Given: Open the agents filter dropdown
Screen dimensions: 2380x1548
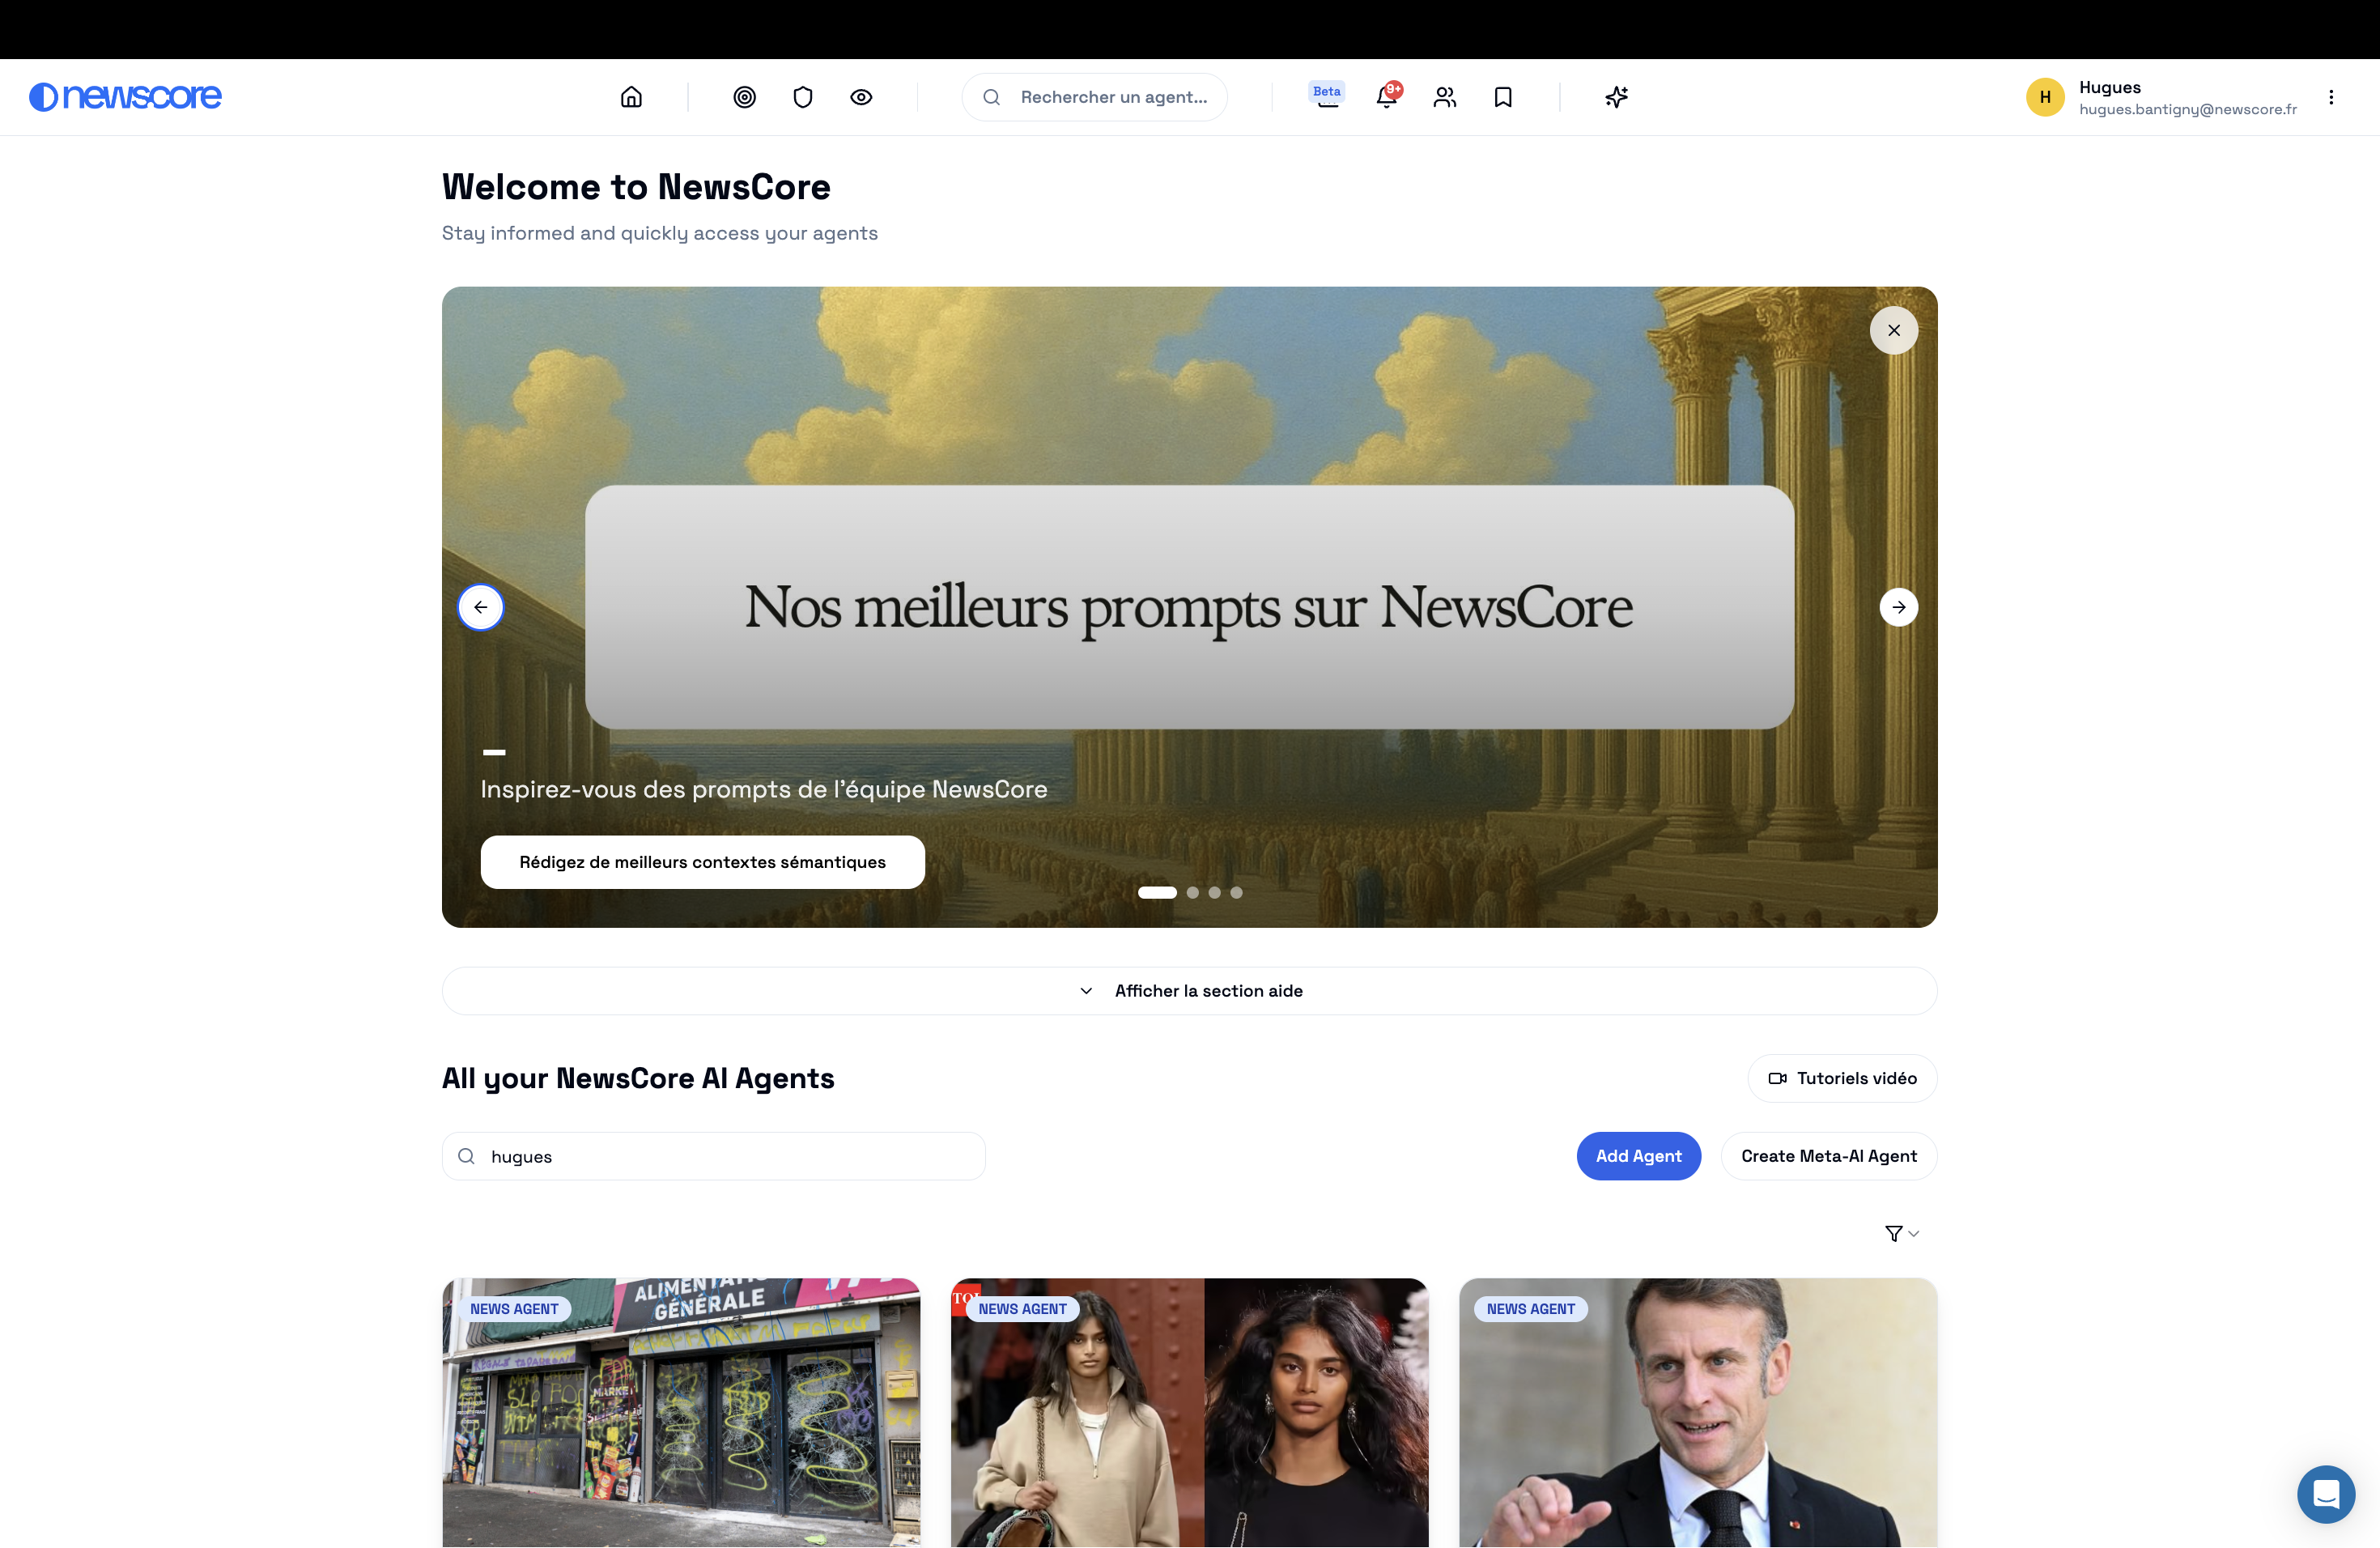Looking at the screenshot, I should [1902, 1233].
